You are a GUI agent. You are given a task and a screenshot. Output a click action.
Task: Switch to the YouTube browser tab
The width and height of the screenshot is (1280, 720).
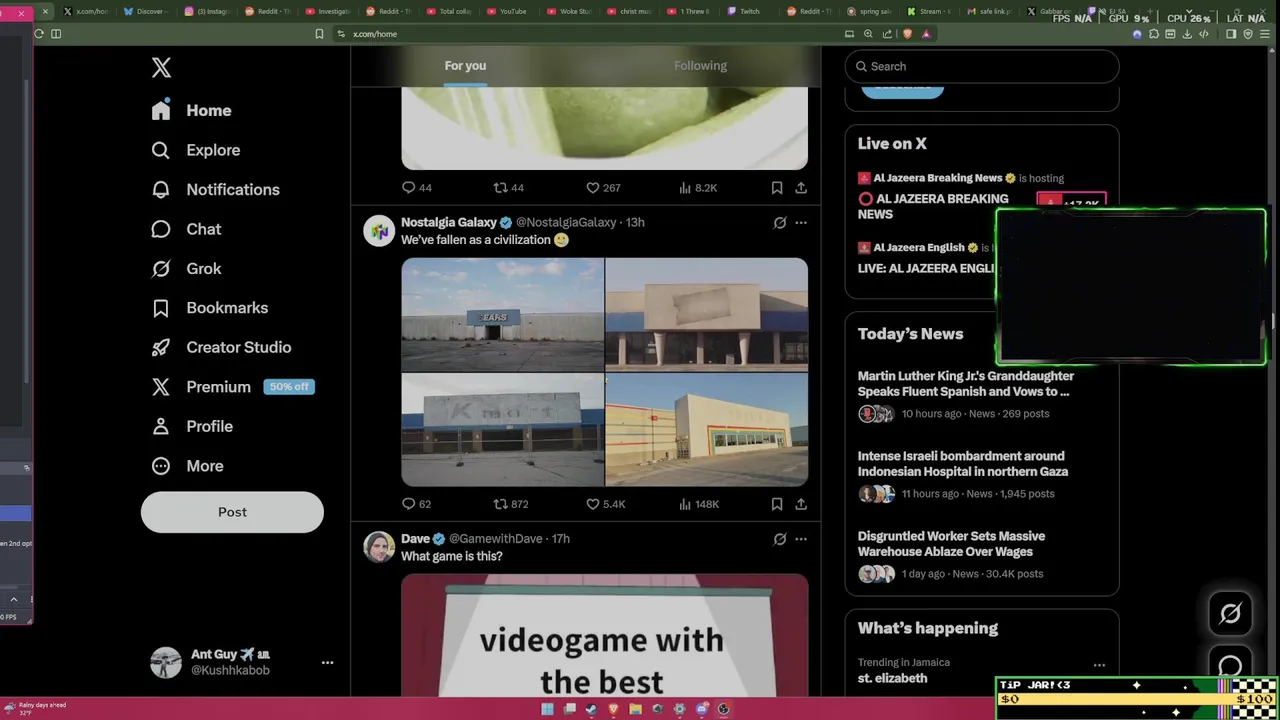pos(508,11)
